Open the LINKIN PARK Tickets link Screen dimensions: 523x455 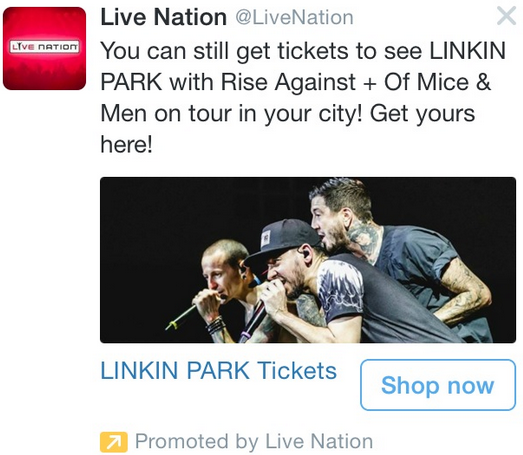[x=218, y=371]
